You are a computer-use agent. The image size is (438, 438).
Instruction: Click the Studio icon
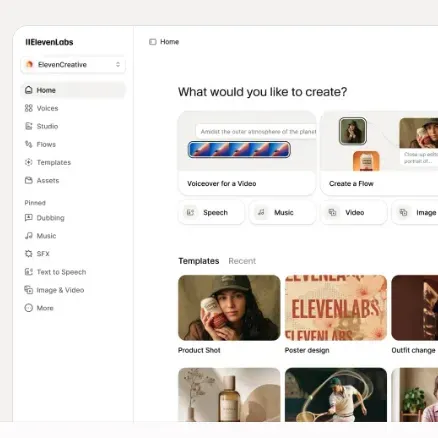[x=29, y=126]
